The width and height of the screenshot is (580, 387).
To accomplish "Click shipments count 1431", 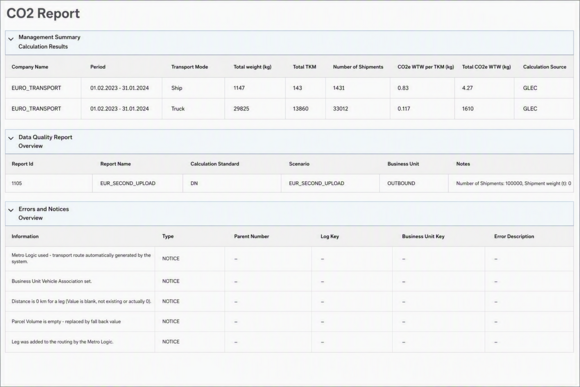I will click(x=338, y=88).
